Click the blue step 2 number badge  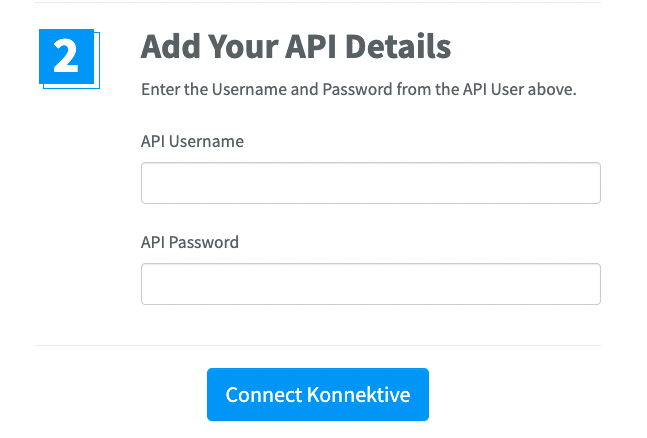[66, 57]
